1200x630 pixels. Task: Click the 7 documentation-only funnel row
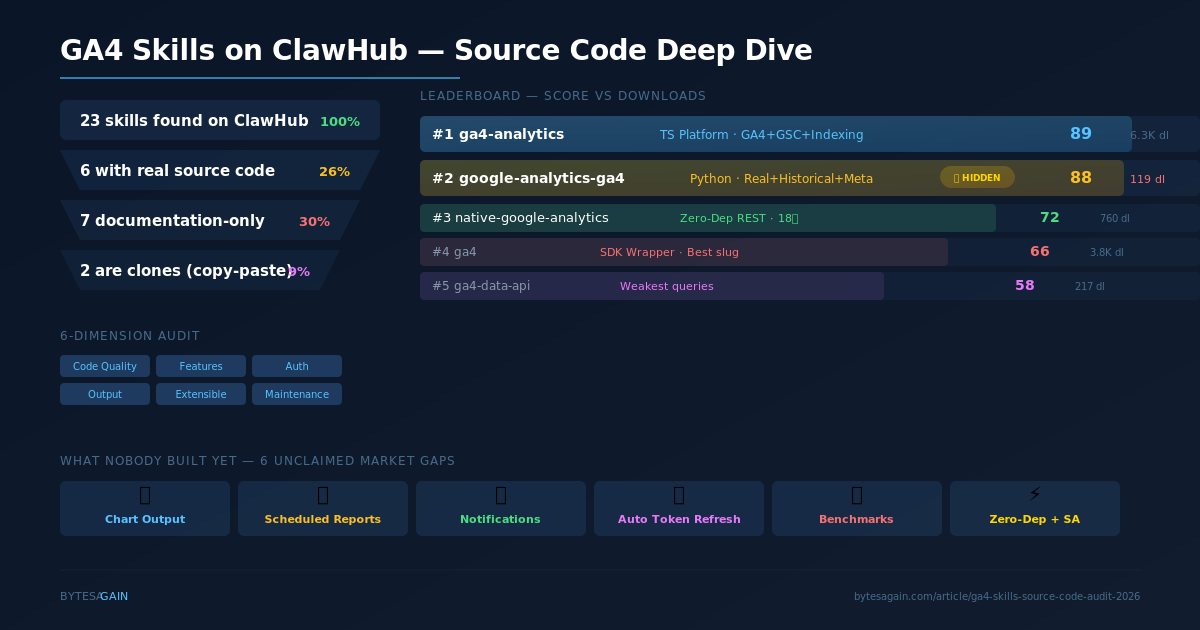pos(210,220)
